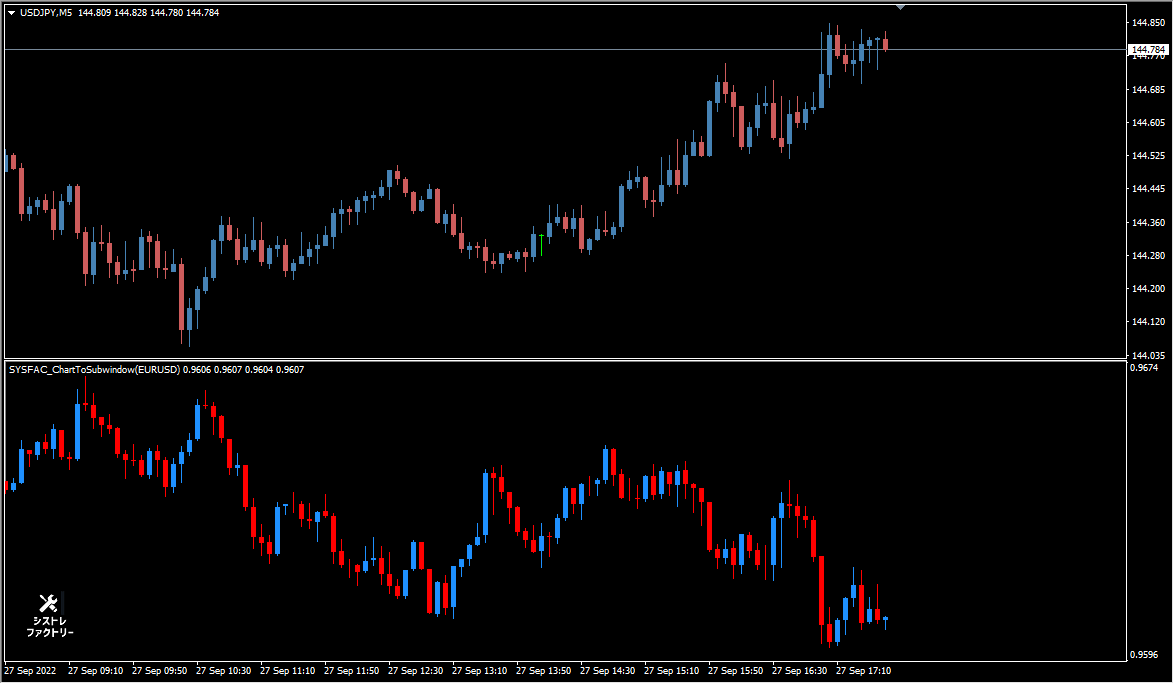Click the 0.9596 subwindow scale value

coord(1143,655)
